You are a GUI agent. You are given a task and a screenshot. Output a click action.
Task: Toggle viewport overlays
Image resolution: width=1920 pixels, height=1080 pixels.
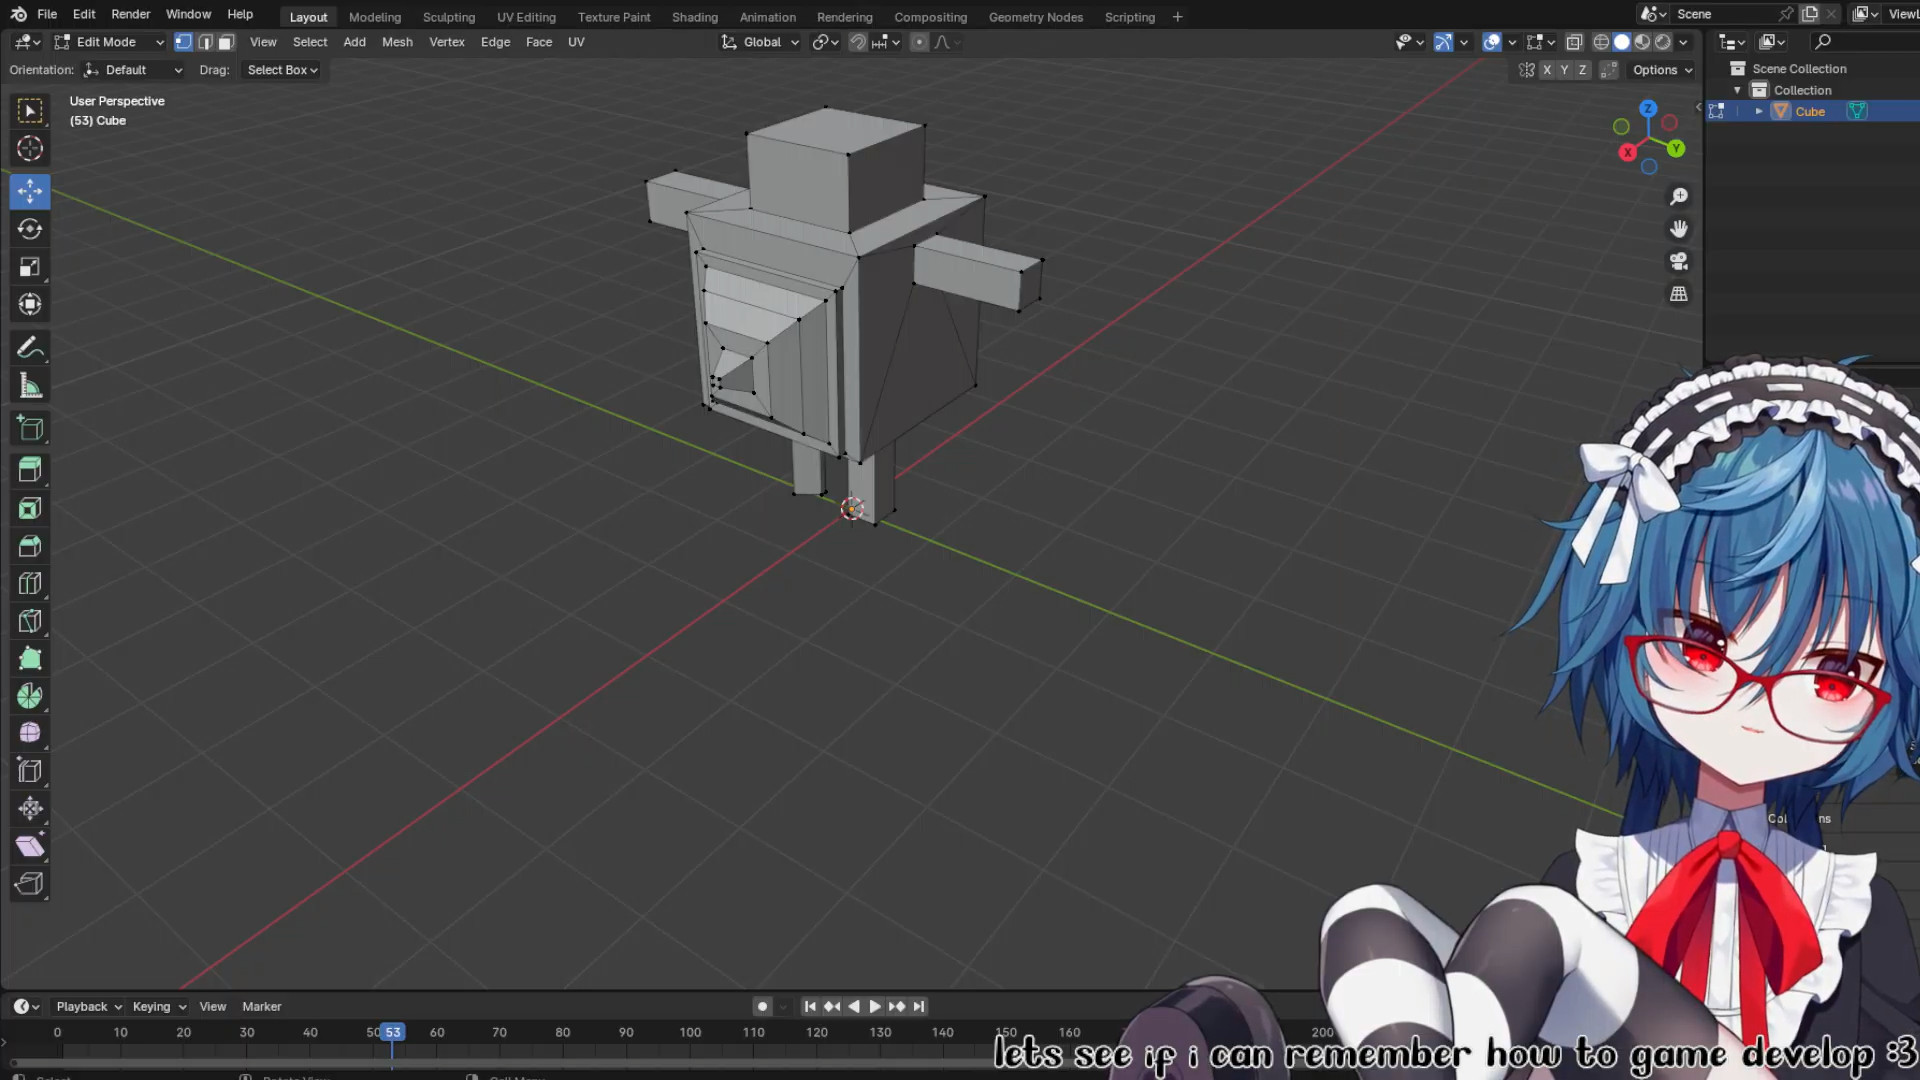pyautogui.click(x=1492, y=42)
